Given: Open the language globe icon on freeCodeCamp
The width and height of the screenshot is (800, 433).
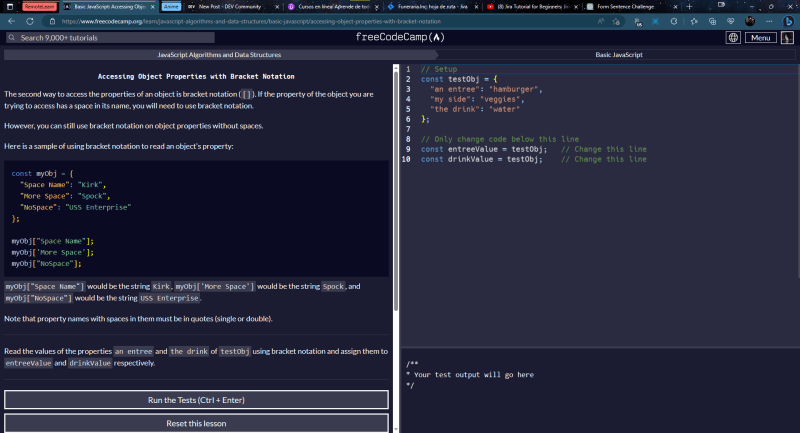Looking at the screenshot, I should 733,38.
